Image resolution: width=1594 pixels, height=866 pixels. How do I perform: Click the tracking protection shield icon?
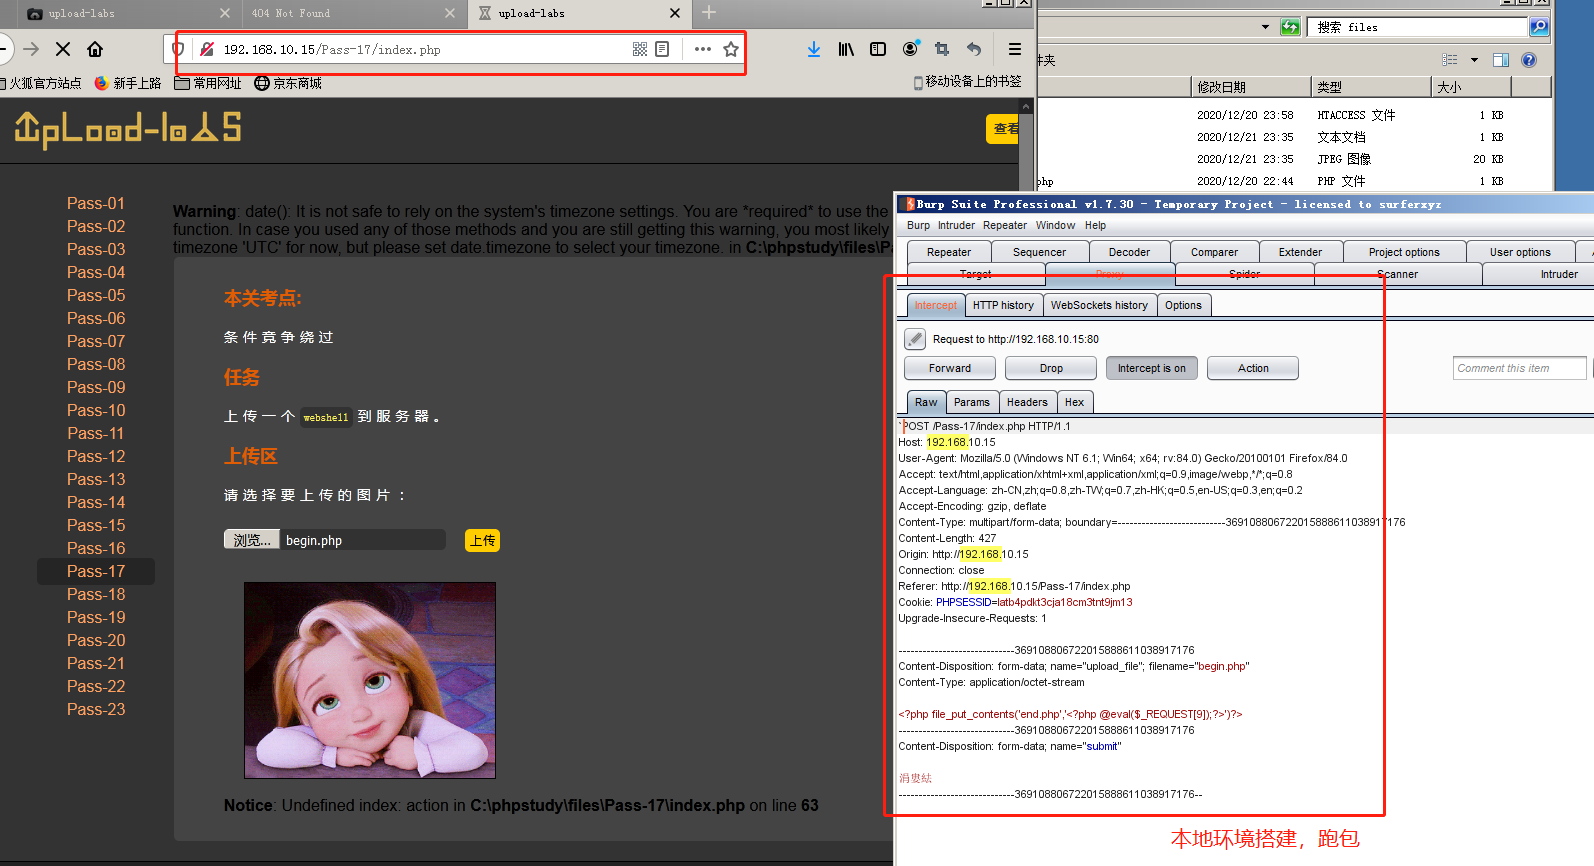pos(178,49)
